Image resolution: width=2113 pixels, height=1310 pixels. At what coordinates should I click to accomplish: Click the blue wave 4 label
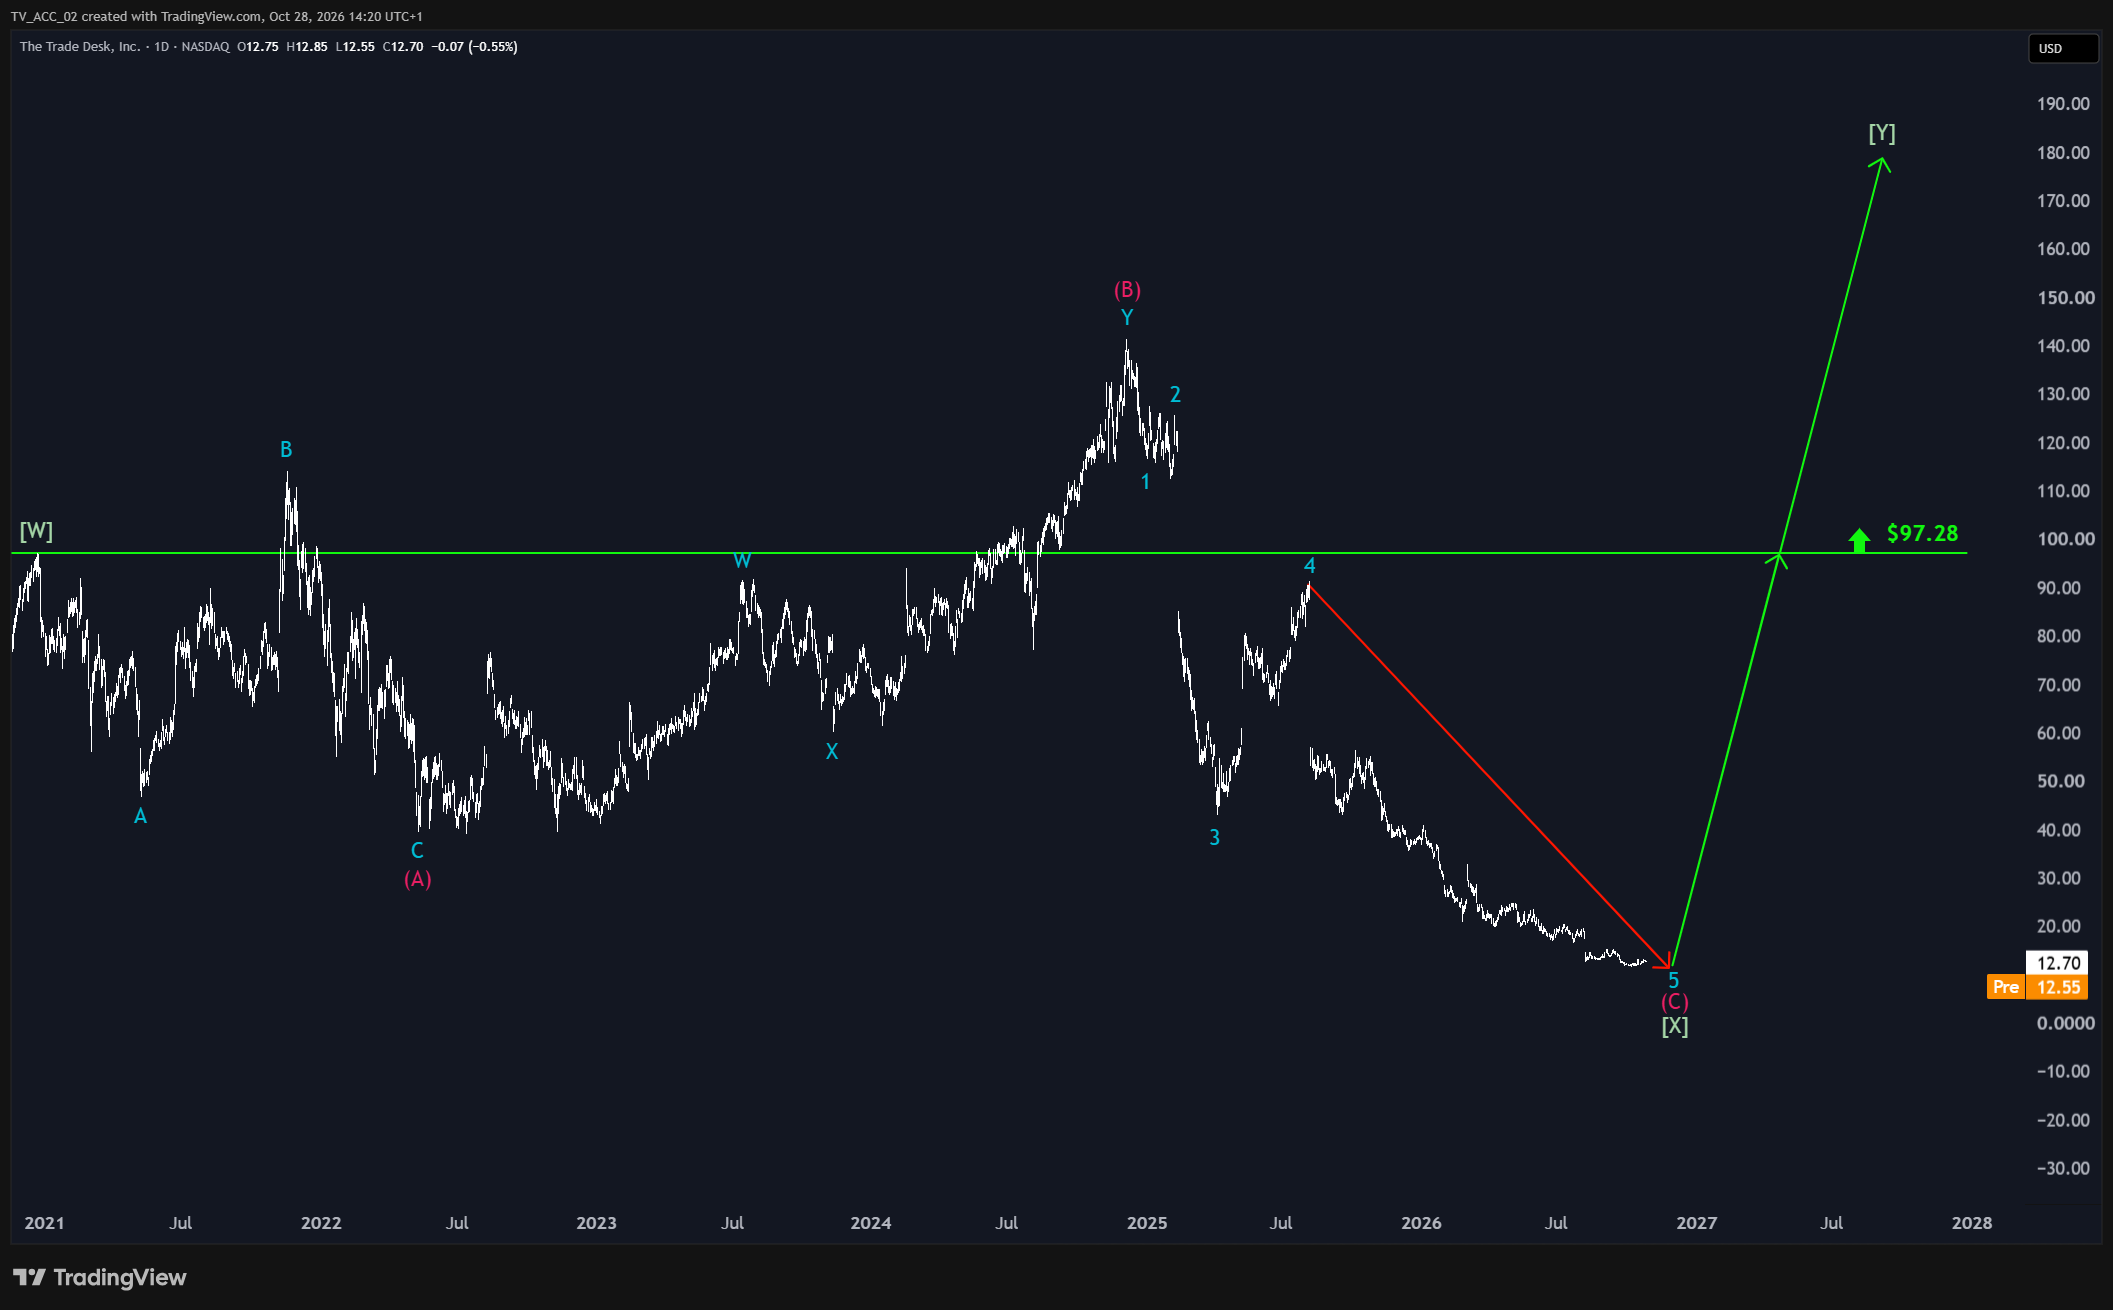click(x=1309, y=566)
